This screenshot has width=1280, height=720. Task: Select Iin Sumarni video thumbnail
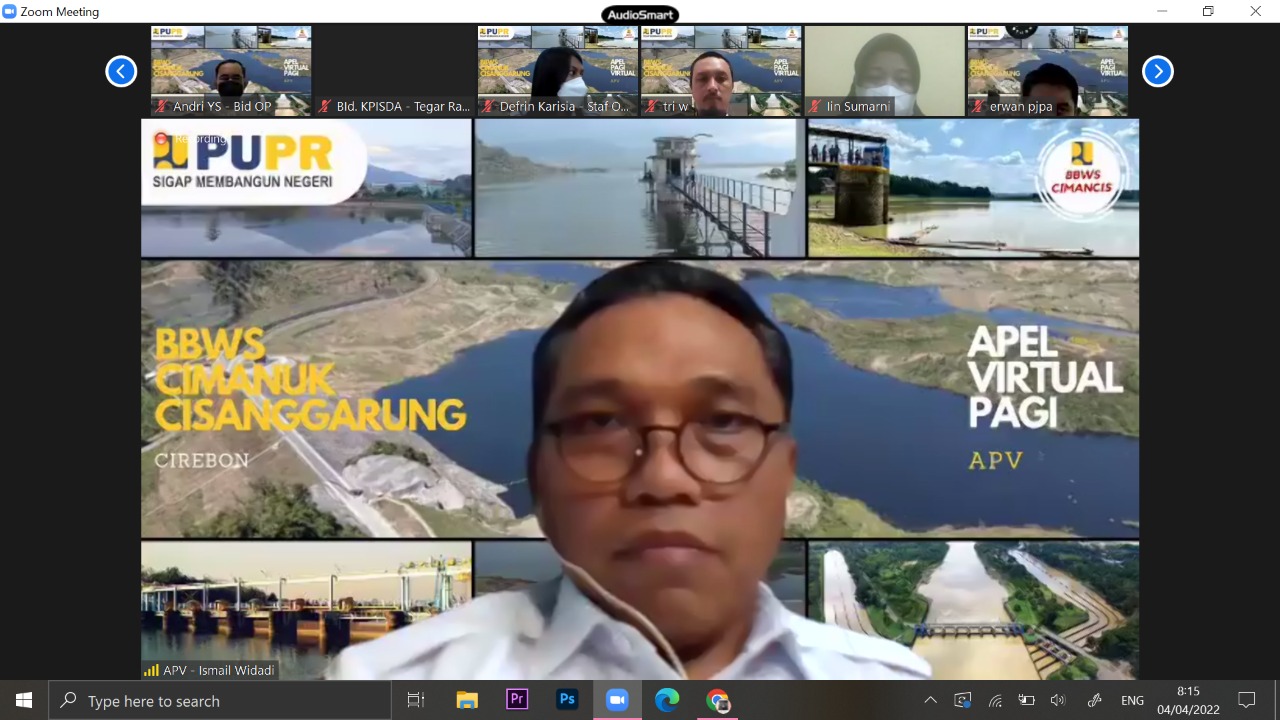tap(884, 71)
